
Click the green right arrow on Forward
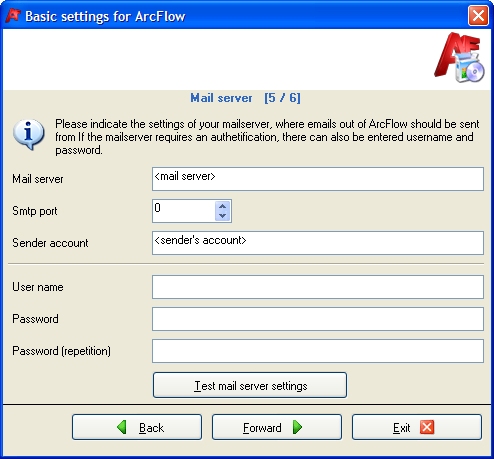click(x=297, y=427)
